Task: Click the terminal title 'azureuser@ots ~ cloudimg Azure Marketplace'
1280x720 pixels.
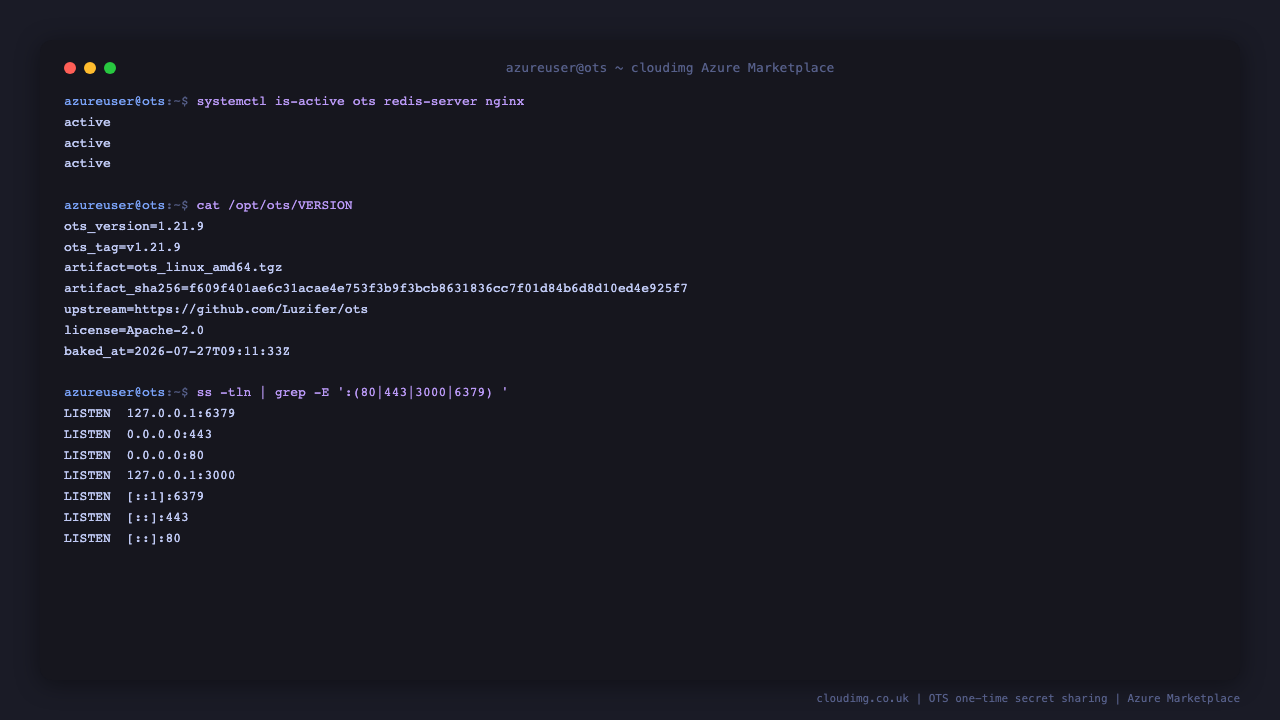Action: (670, 68)
